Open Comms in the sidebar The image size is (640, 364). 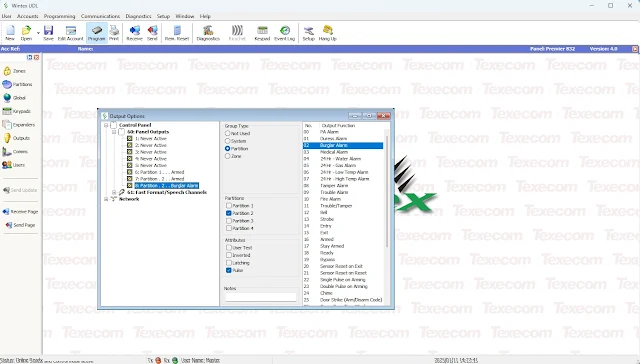pos(15,152)
